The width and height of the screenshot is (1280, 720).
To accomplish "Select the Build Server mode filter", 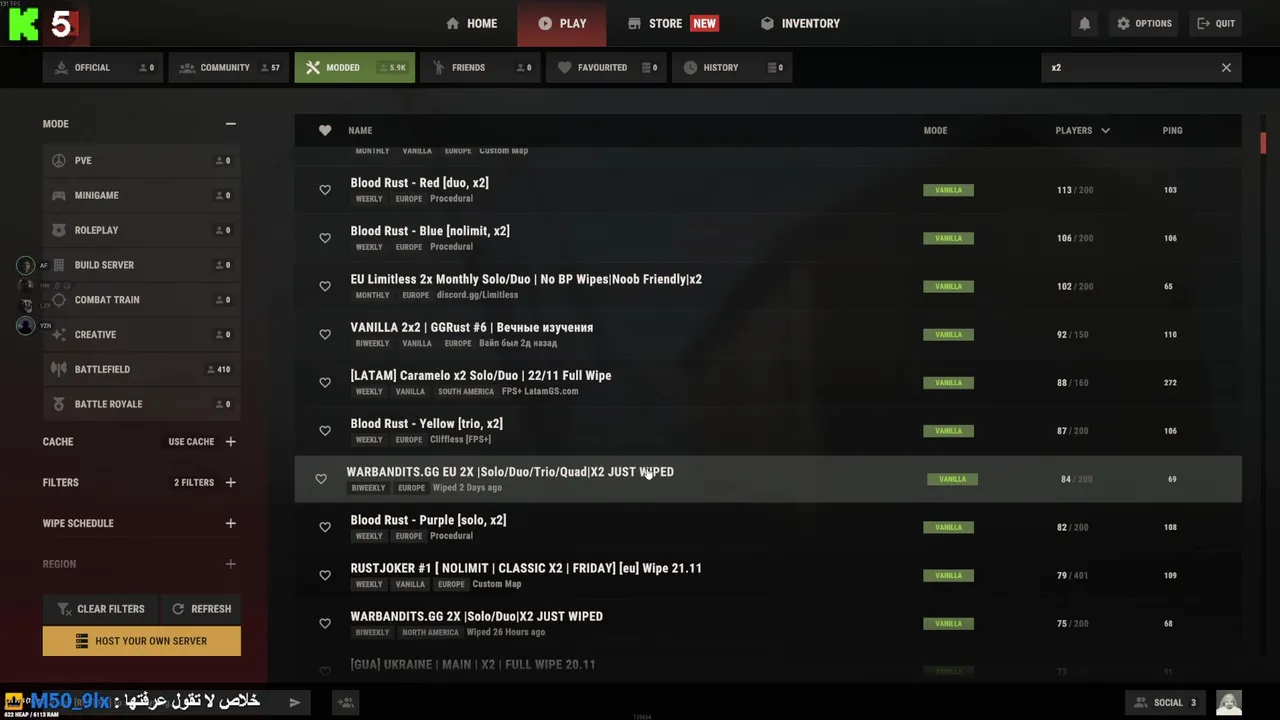I will (141, 265).
